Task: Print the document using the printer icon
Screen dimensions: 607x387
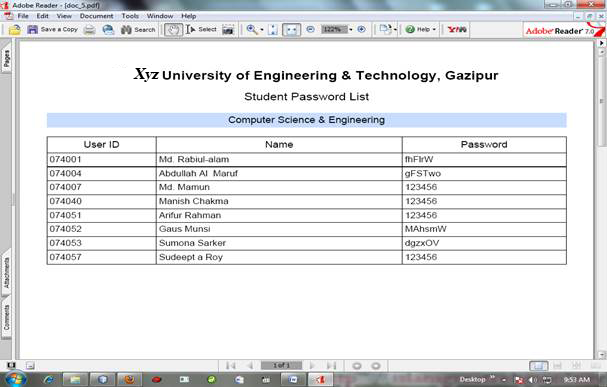Action: coord(89,30)
